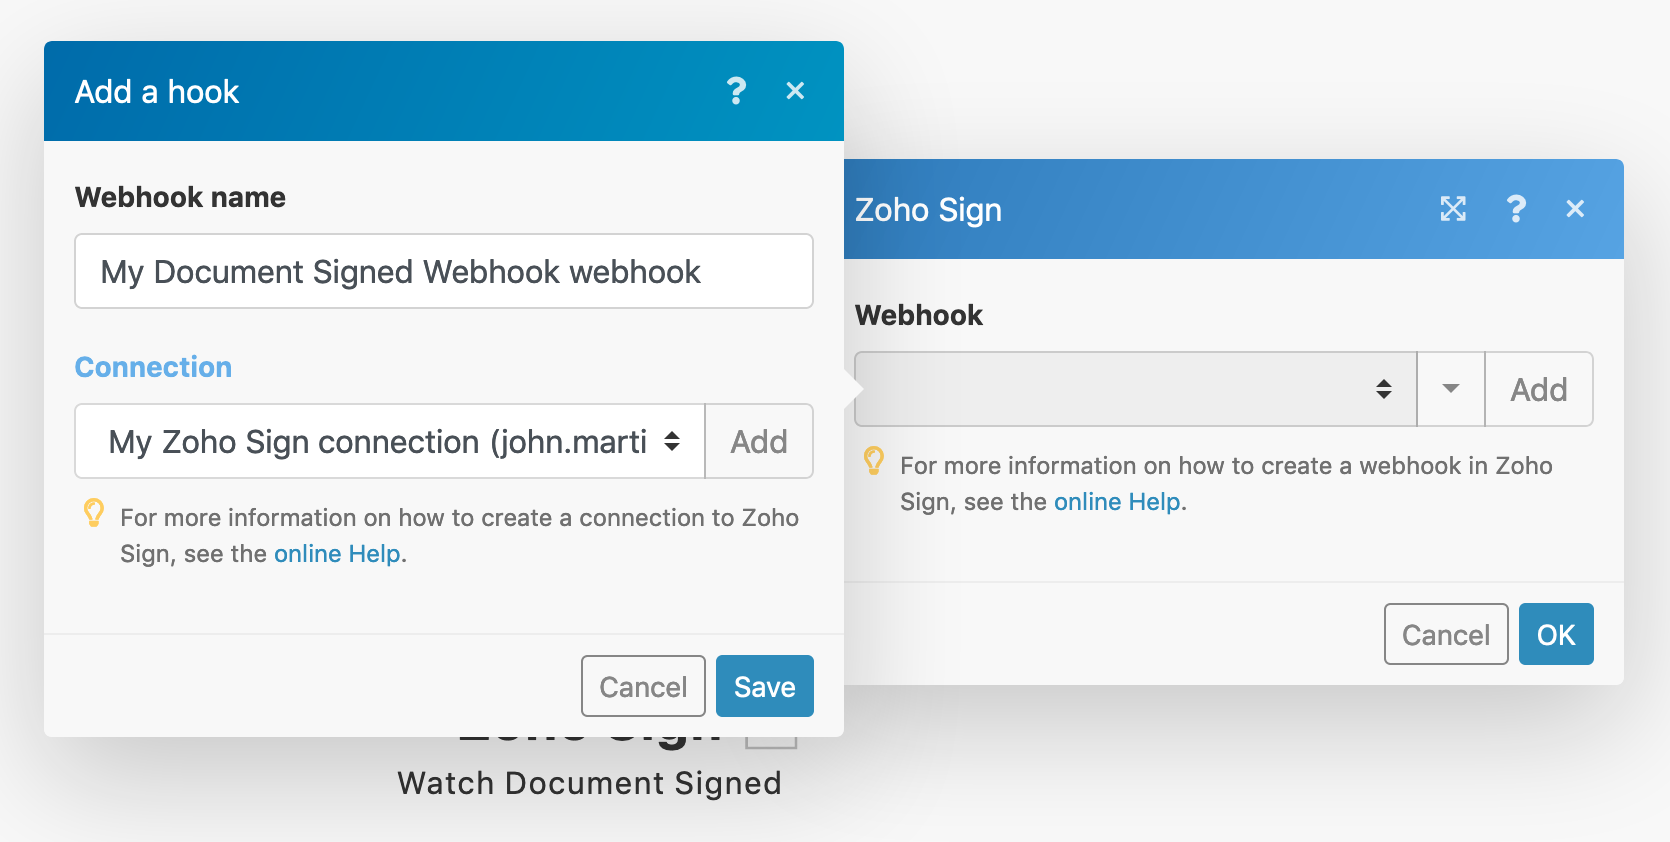Open the Zoho Sign connection dropdown

pyautogui.click(x=390, y=441)
